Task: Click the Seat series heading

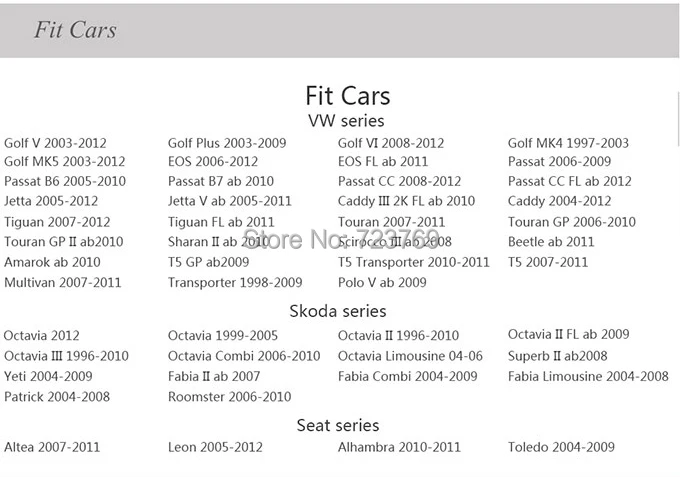Action: (338, 425)
